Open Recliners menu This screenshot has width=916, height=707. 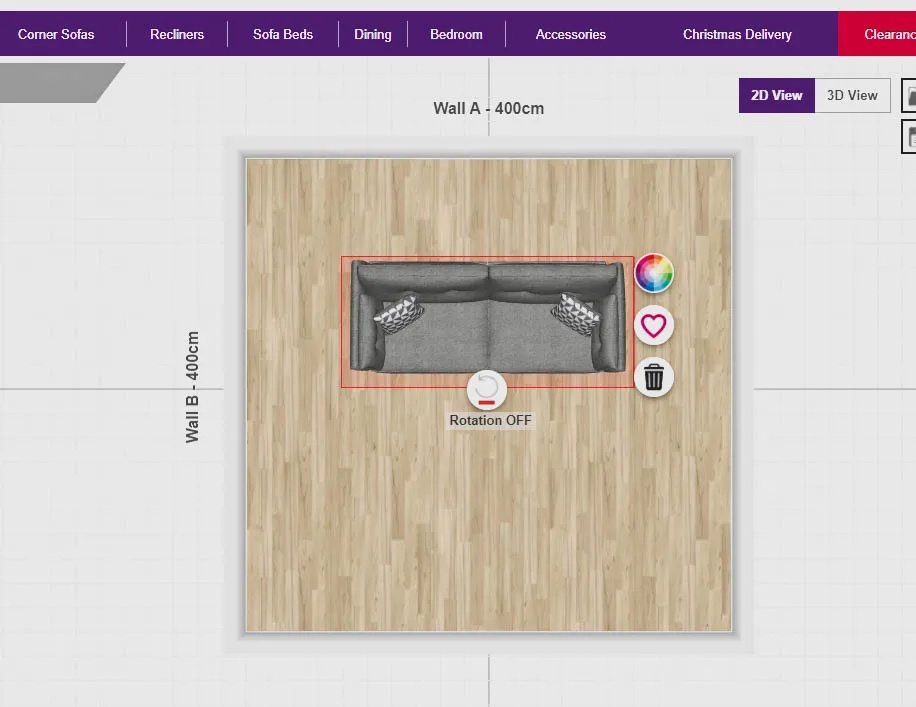pyautogui.click(x=177, y=34)
